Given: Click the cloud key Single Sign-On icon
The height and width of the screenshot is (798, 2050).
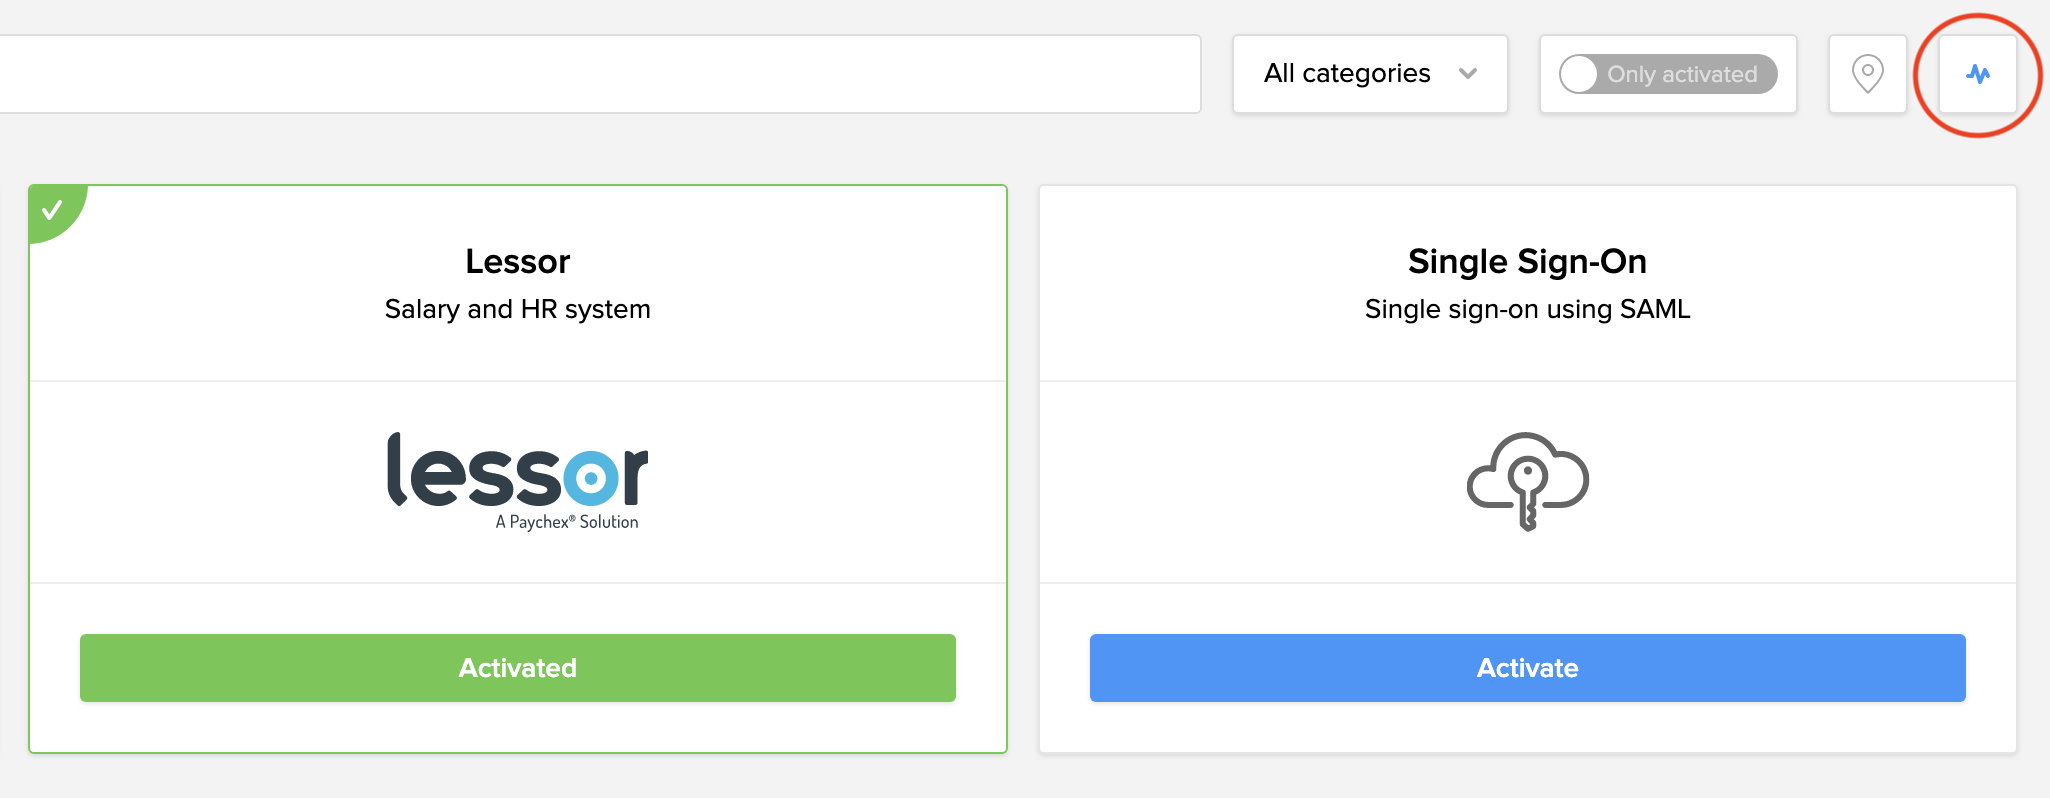Looking at the screenshot, I should tap(1527, 481).
